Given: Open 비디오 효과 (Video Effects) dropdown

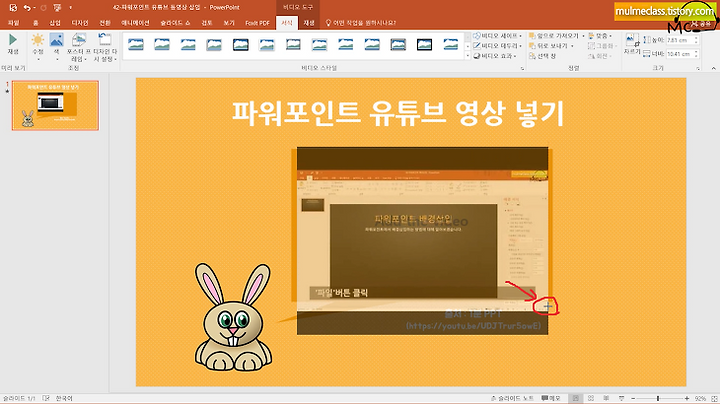Looking at the screenshot, I should [x=495, y=56].
